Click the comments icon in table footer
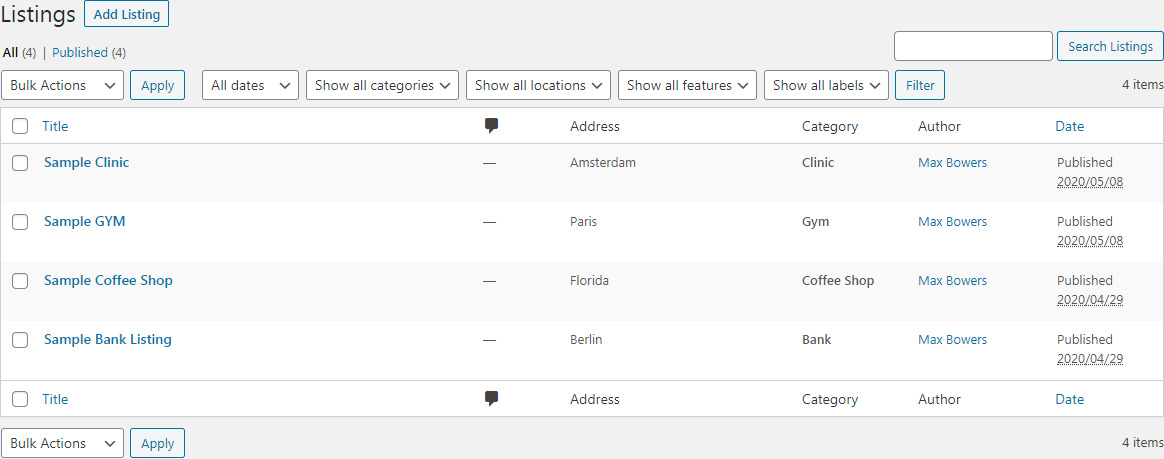Screen dimensions: 1164x459 (x=491, y=399)
